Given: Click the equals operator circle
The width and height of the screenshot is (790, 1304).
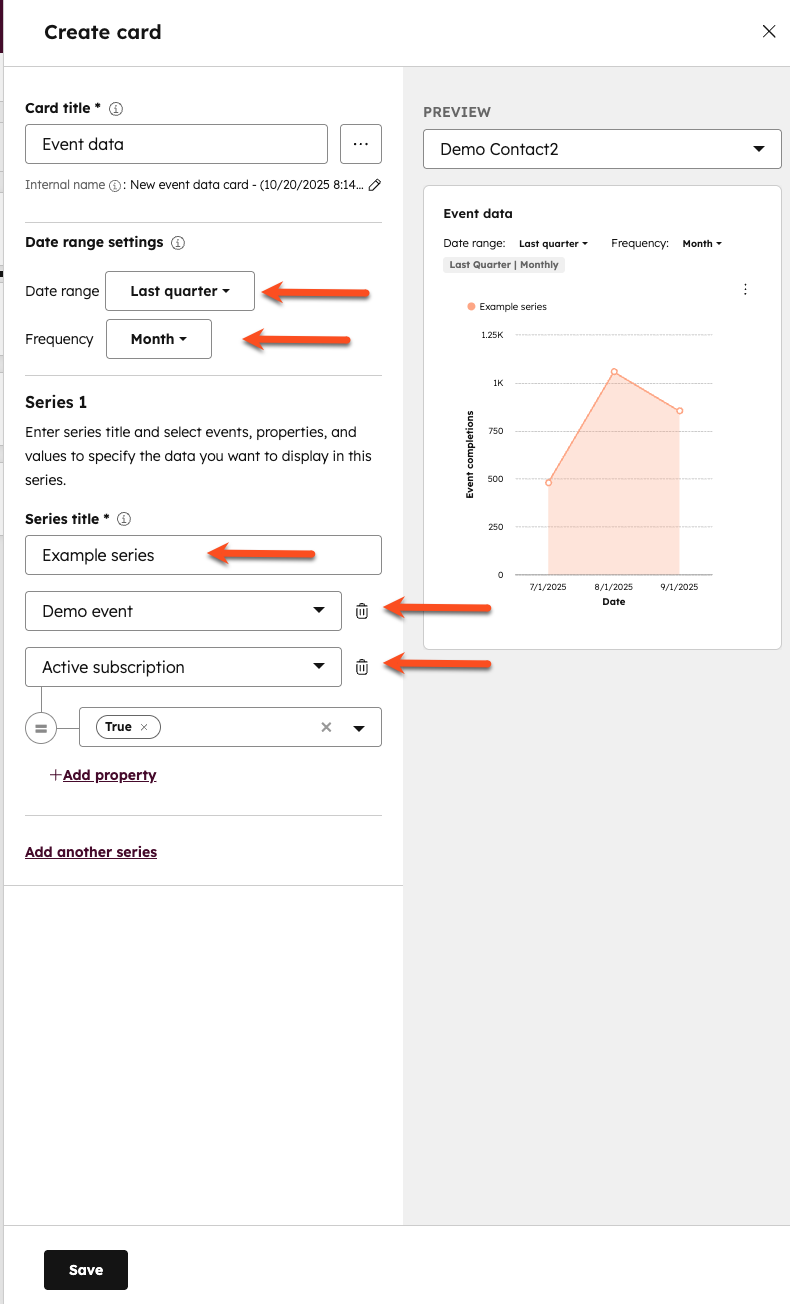Looking at the screenshot, I should (41, 729).
